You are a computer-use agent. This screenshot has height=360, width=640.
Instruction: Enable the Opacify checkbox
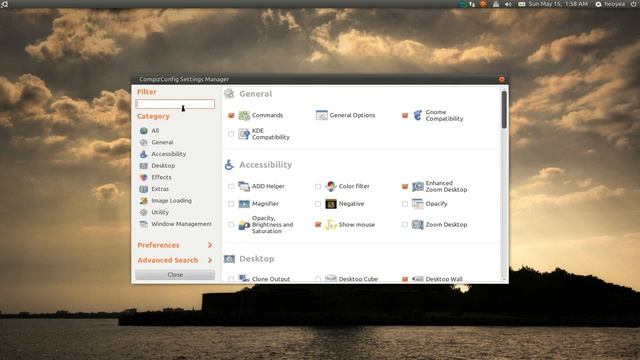(x=405, y=204)
